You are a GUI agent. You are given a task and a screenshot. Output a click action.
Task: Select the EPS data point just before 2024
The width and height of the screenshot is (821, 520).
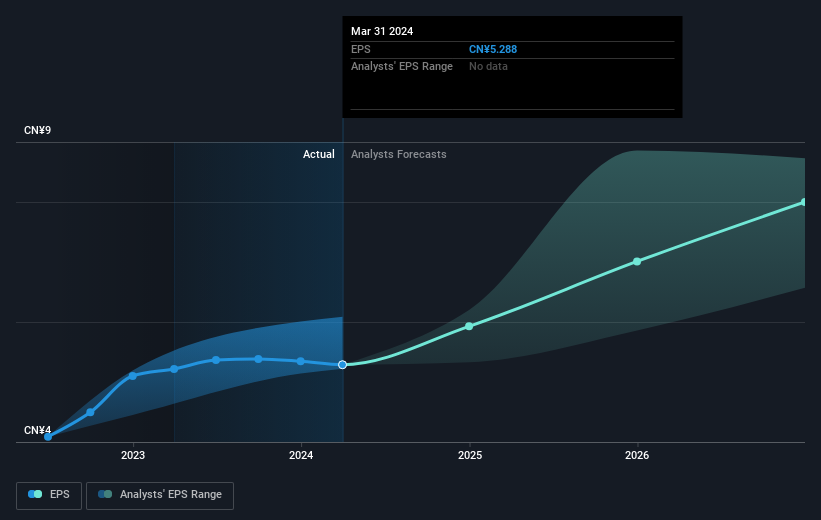click(x=258, y=359)
